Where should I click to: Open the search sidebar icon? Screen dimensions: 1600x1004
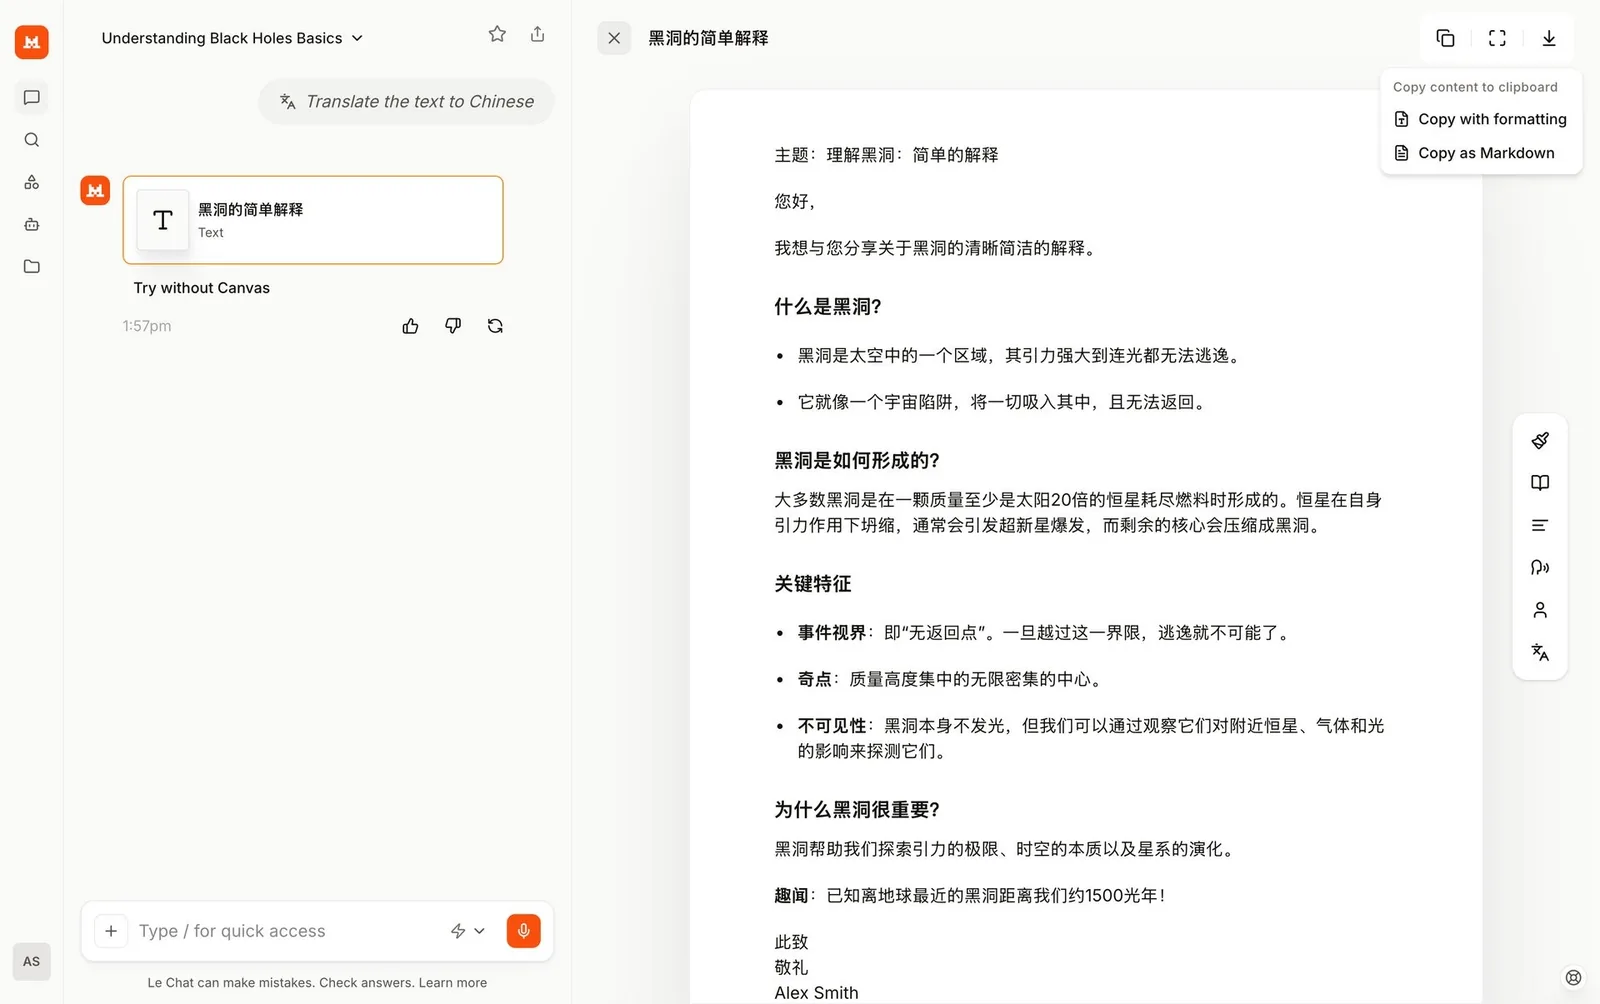[x=31, y=140]
